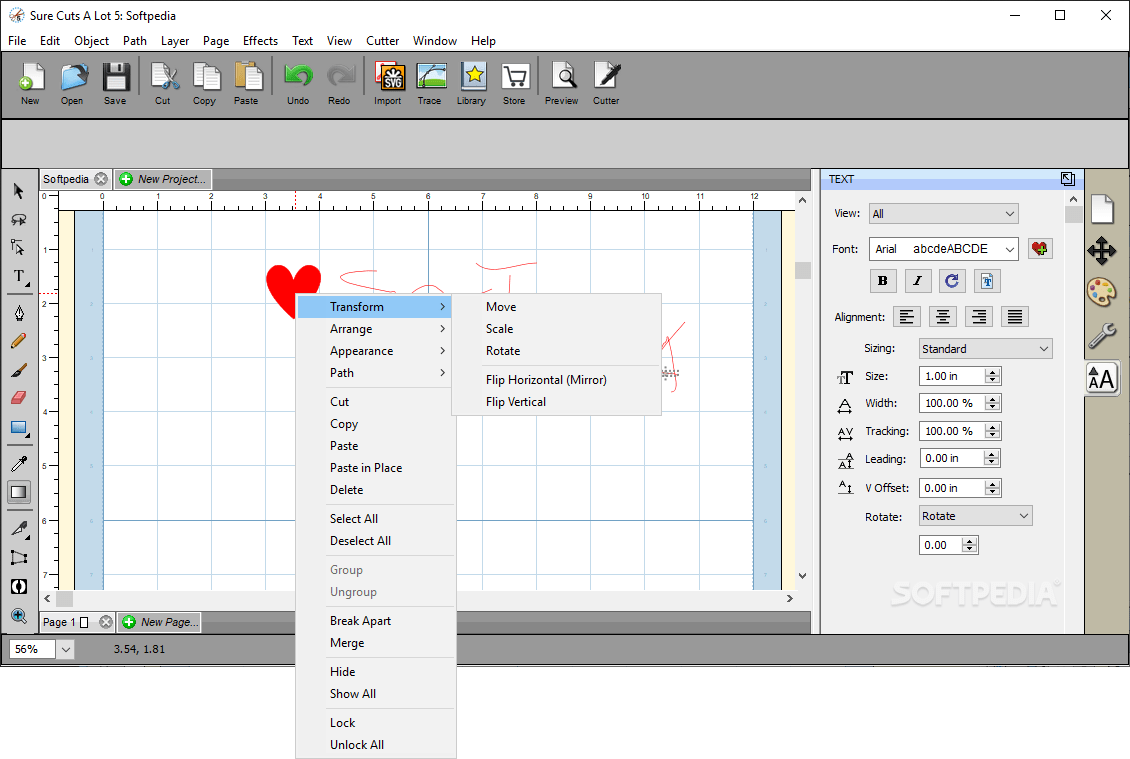
Task: Open the Arial font dropdown
Action: pyautogui.click(x=943, y=249)
